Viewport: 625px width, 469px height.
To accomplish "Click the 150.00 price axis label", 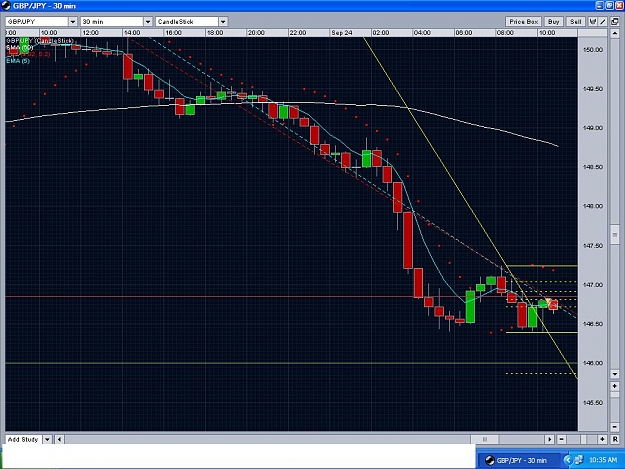I will coord(593,50).
